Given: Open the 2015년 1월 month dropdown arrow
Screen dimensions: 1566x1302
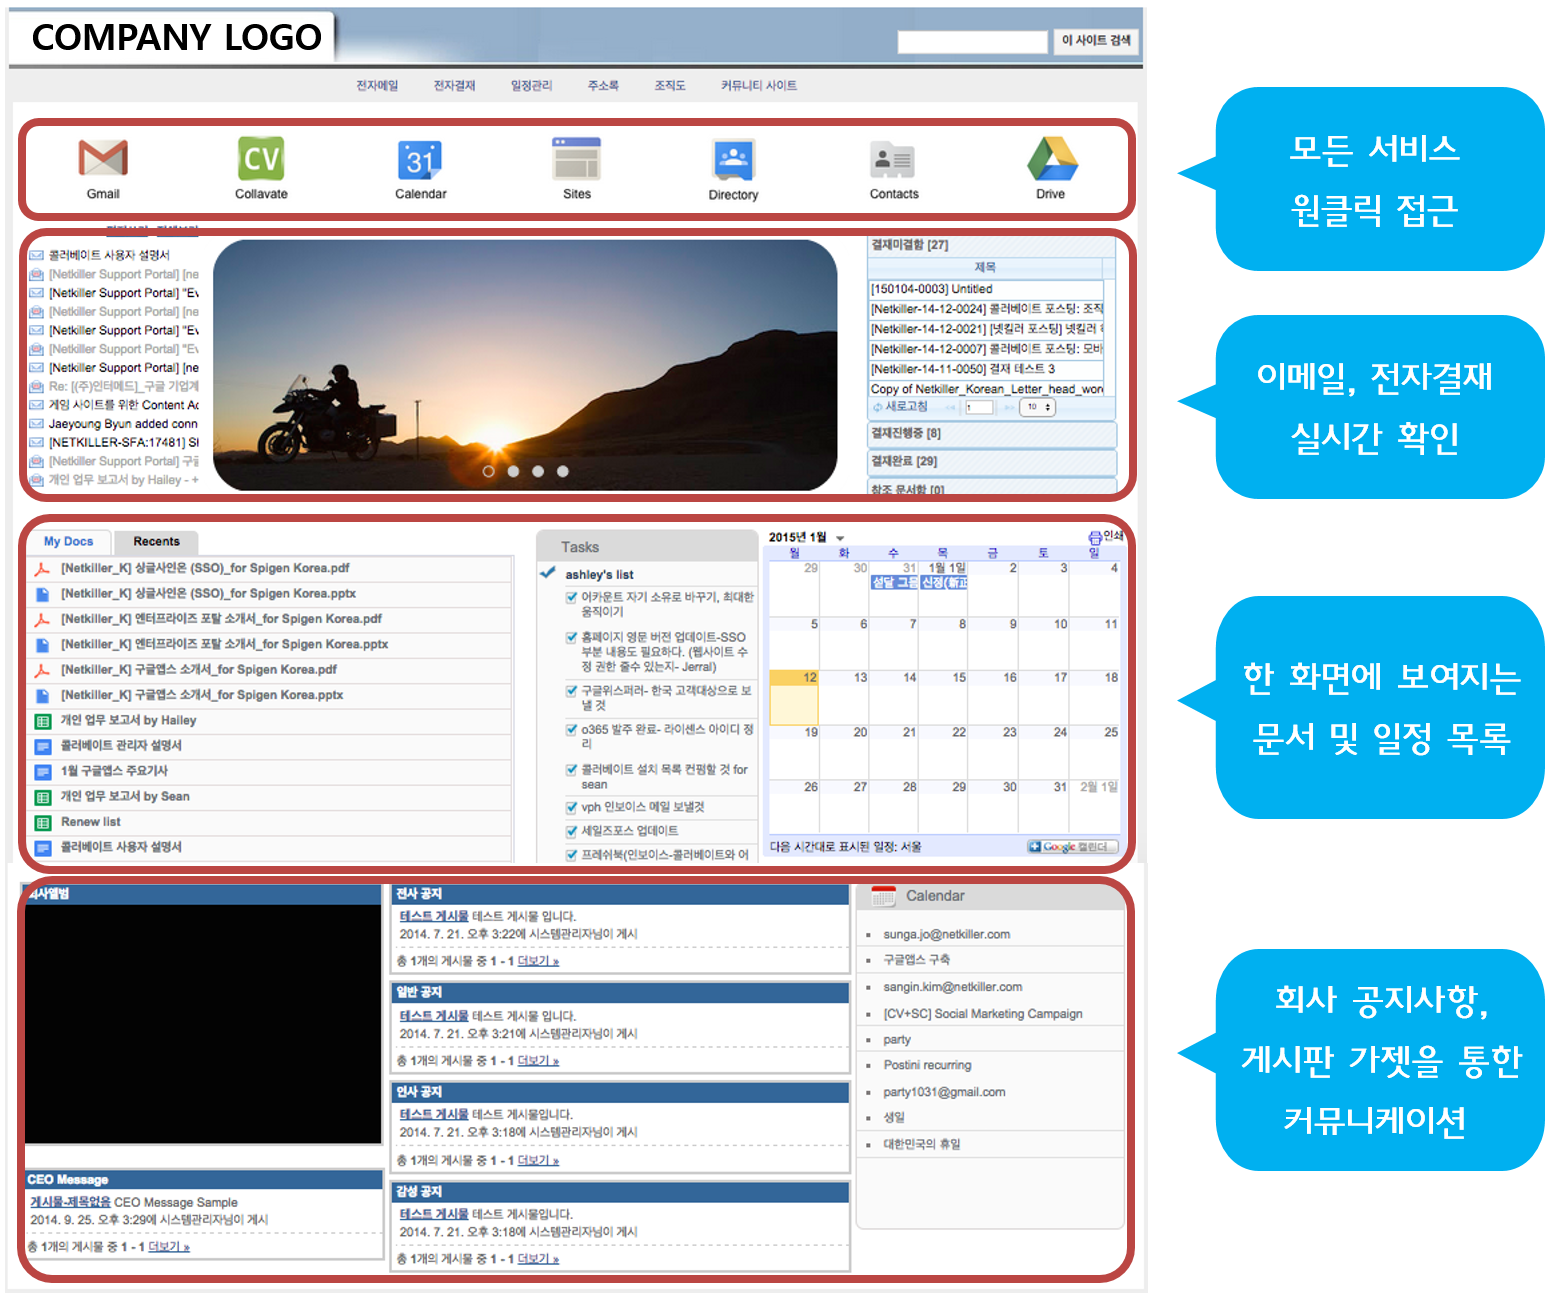Looking at the screenshot, I should click(x=840, y=538).
